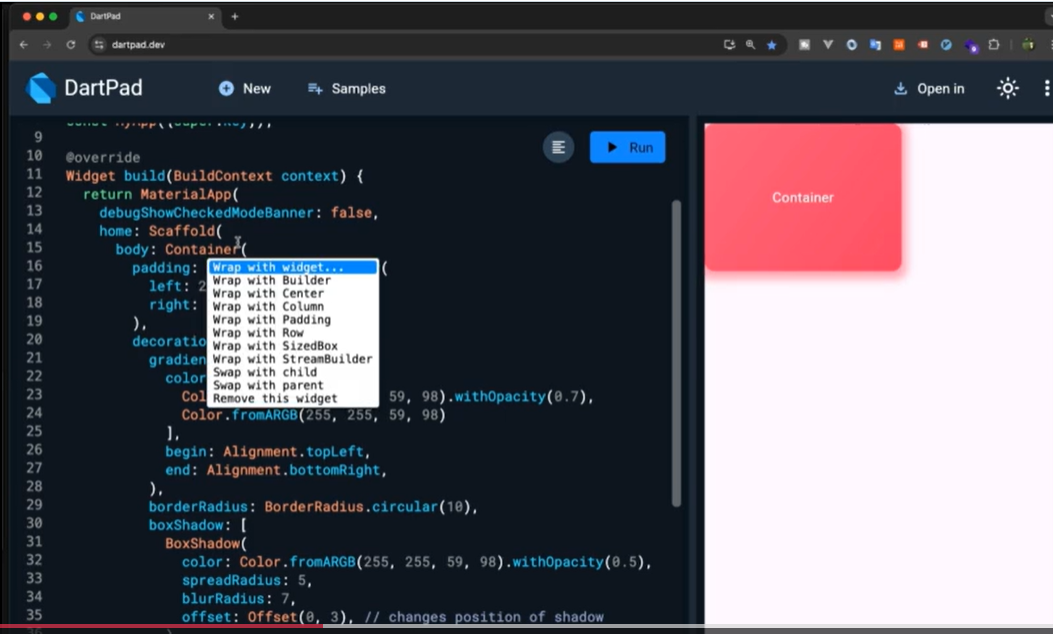Click the purple extension icon
Image resolution: width=1053 pixels, height=634 pixels.
click(971, 46)
